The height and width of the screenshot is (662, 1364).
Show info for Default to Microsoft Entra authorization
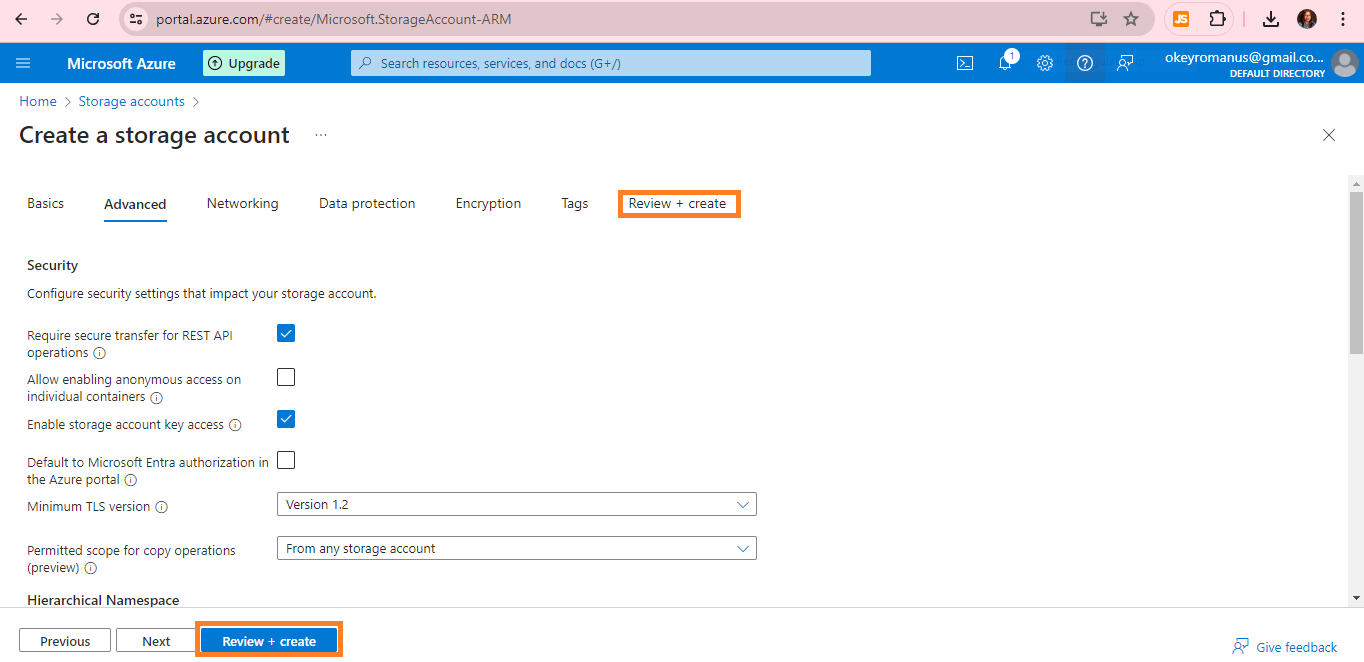(x=130, y=480)
